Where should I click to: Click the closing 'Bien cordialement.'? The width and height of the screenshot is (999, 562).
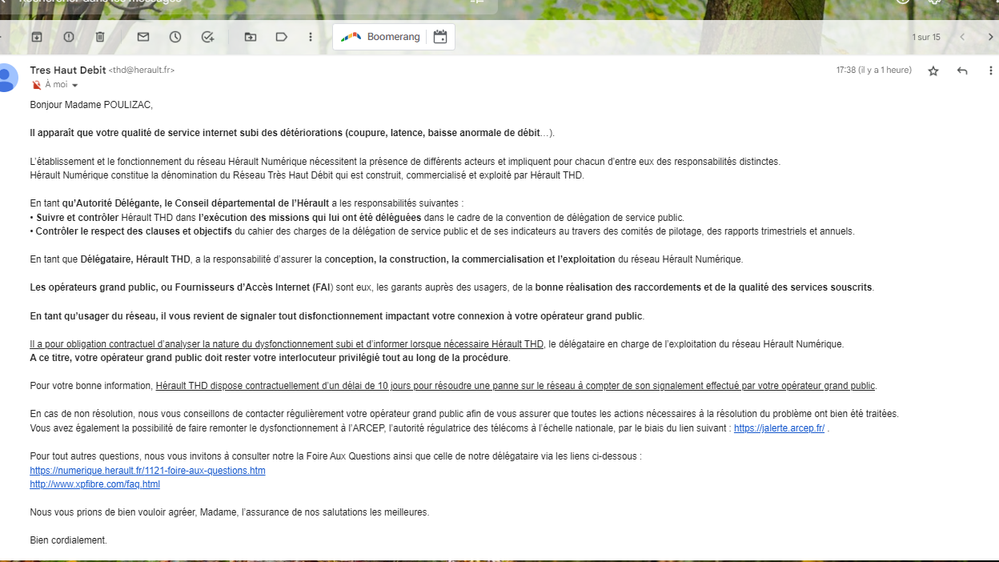tap(69, 540)
